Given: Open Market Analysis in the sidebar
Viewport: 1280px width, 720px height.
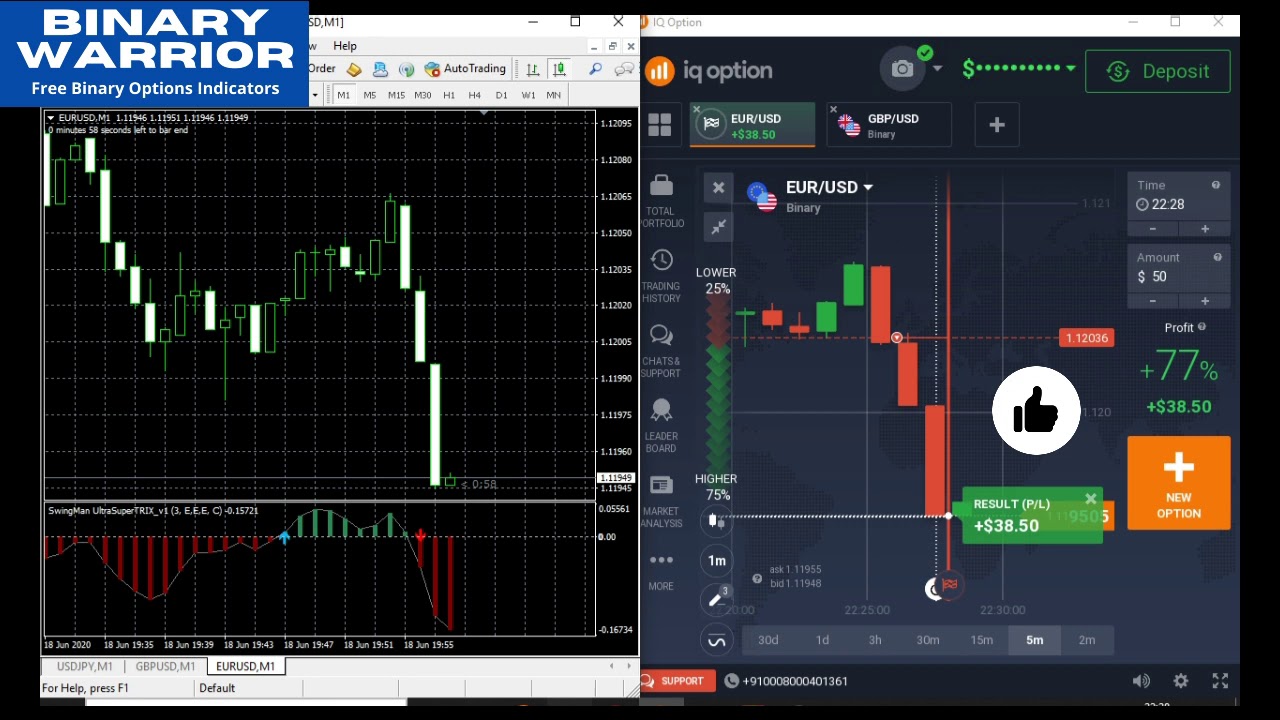Looking at the screenshot, I should pos(661,501).
